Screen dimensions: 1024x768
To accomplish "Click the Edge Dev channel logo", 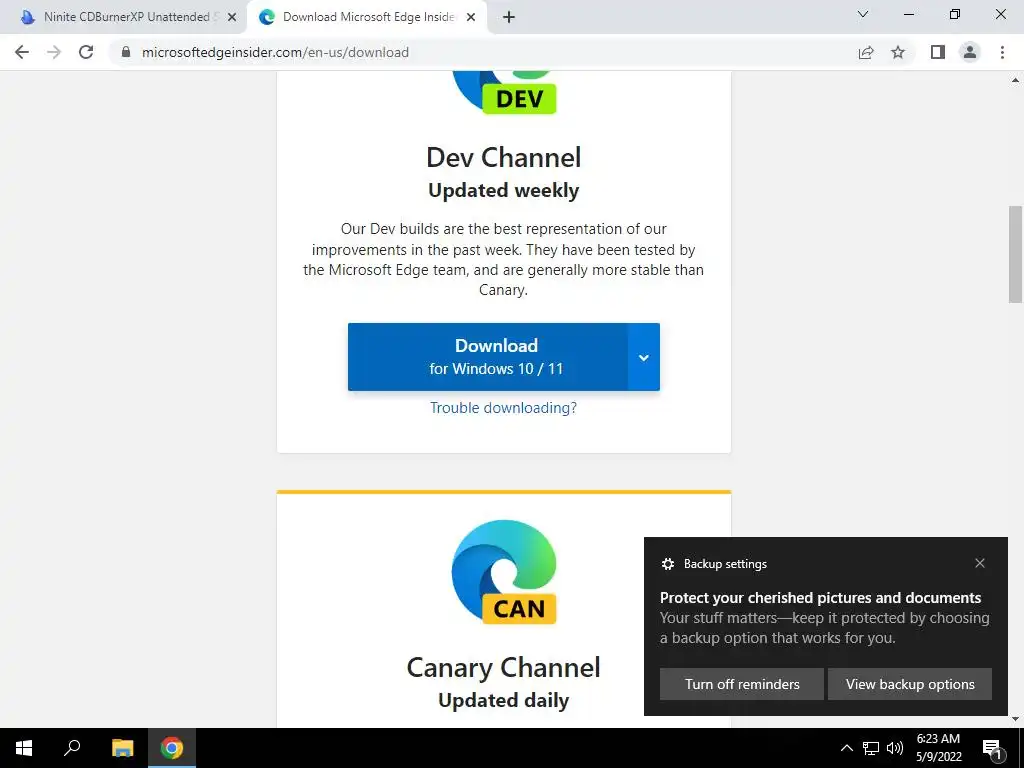I will pos(504,92).
